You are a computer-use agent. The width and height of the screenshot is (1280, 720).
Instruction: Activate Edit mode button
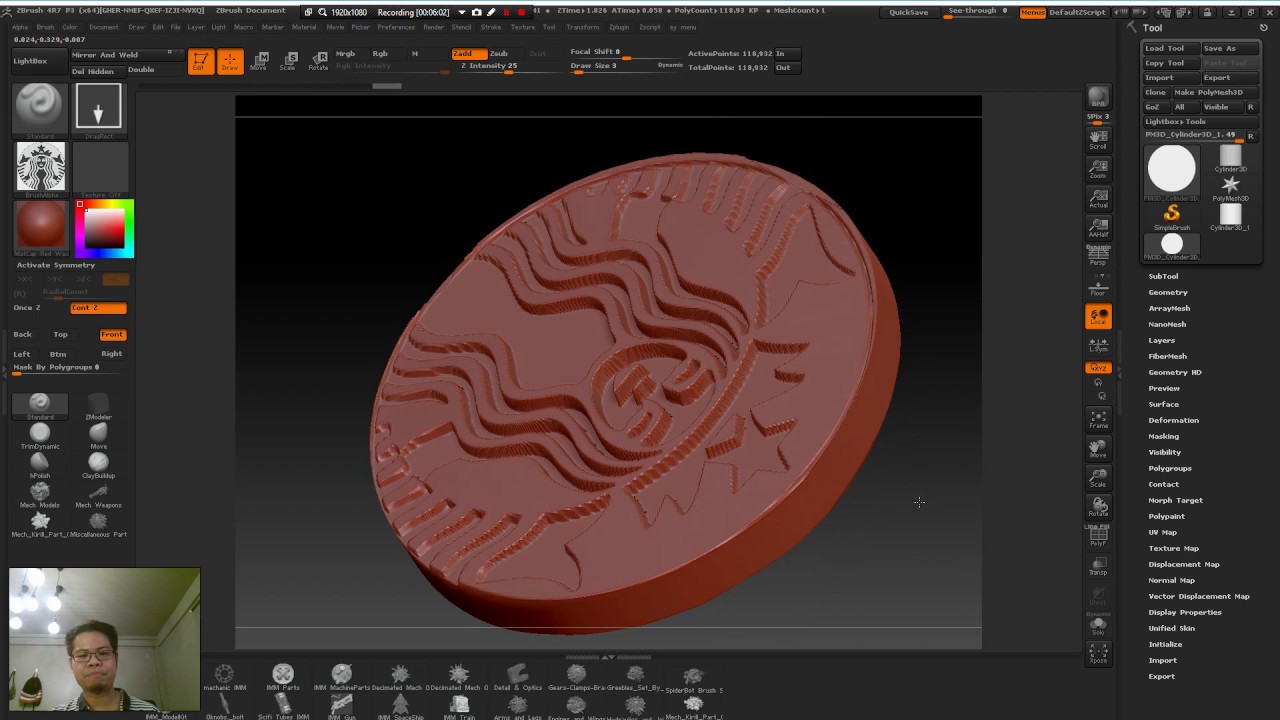(201, 61)
